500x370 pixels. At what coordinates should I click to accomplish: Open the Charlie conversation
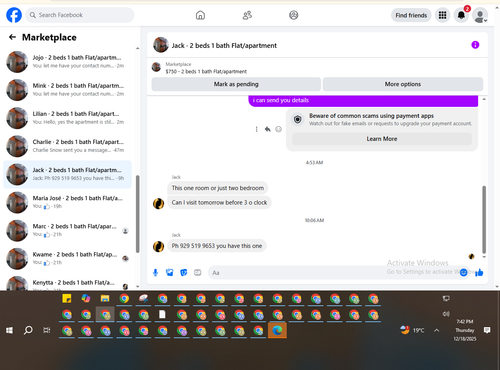(x=67, y=146)
